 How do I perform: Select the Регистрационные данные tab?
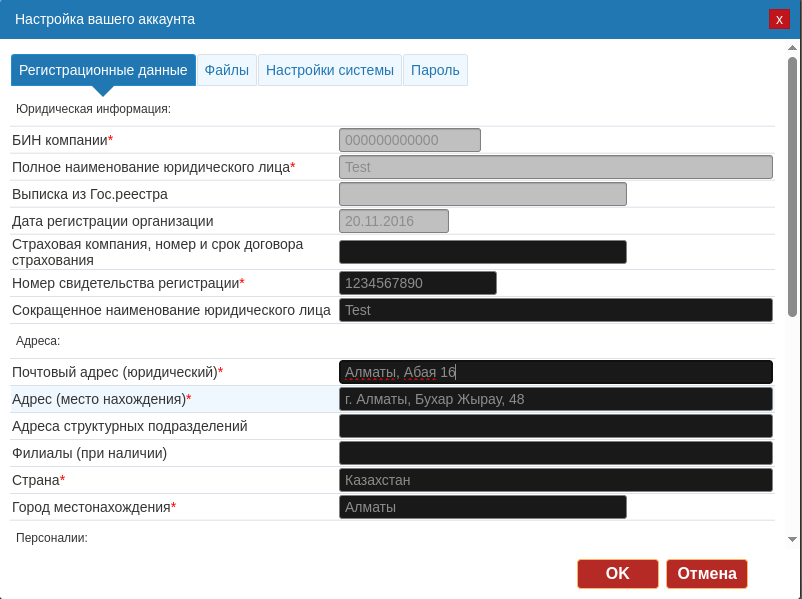pyautogui.click(x=103, y=70)
